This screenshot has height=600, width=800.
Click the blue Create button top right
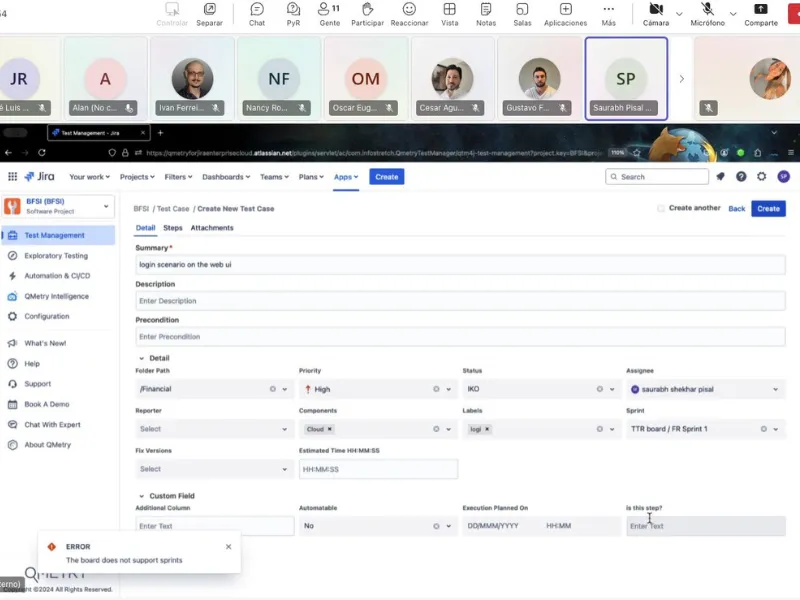(768, 208)
